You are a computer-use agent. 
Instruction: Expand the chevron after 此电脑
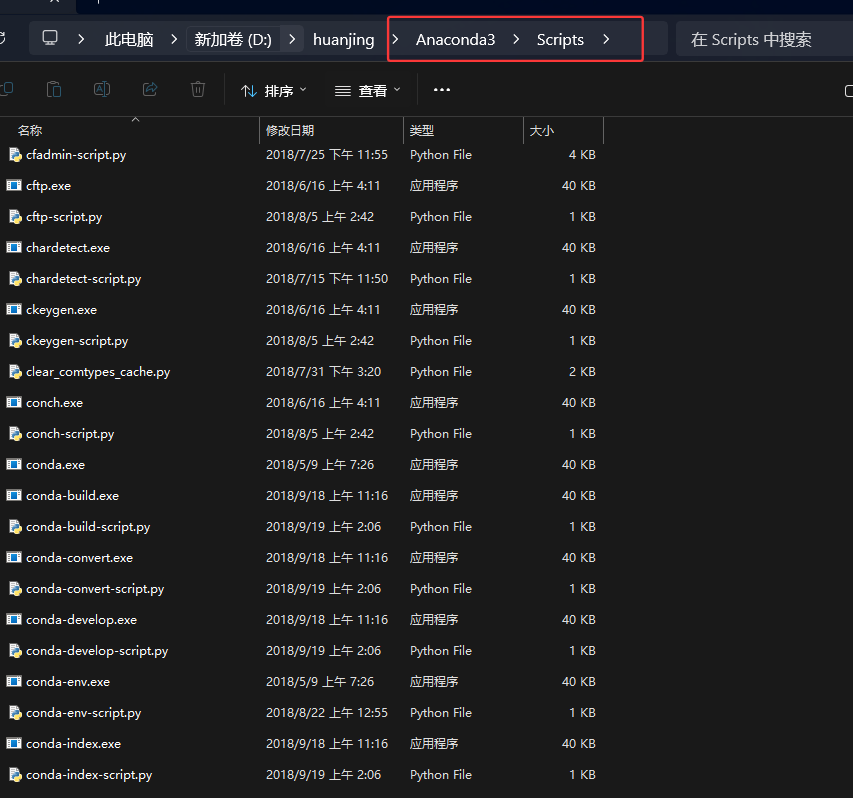pyautogui.click(x=174, y=39)
